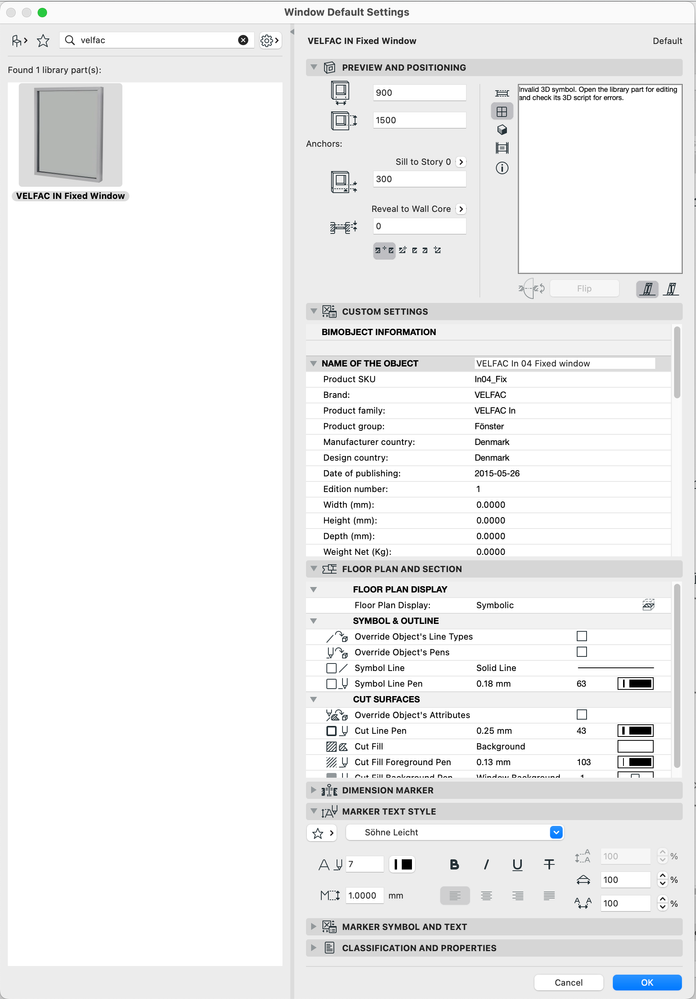
Task: Click the window height field 1500
Action: click(x=419, y=120)
